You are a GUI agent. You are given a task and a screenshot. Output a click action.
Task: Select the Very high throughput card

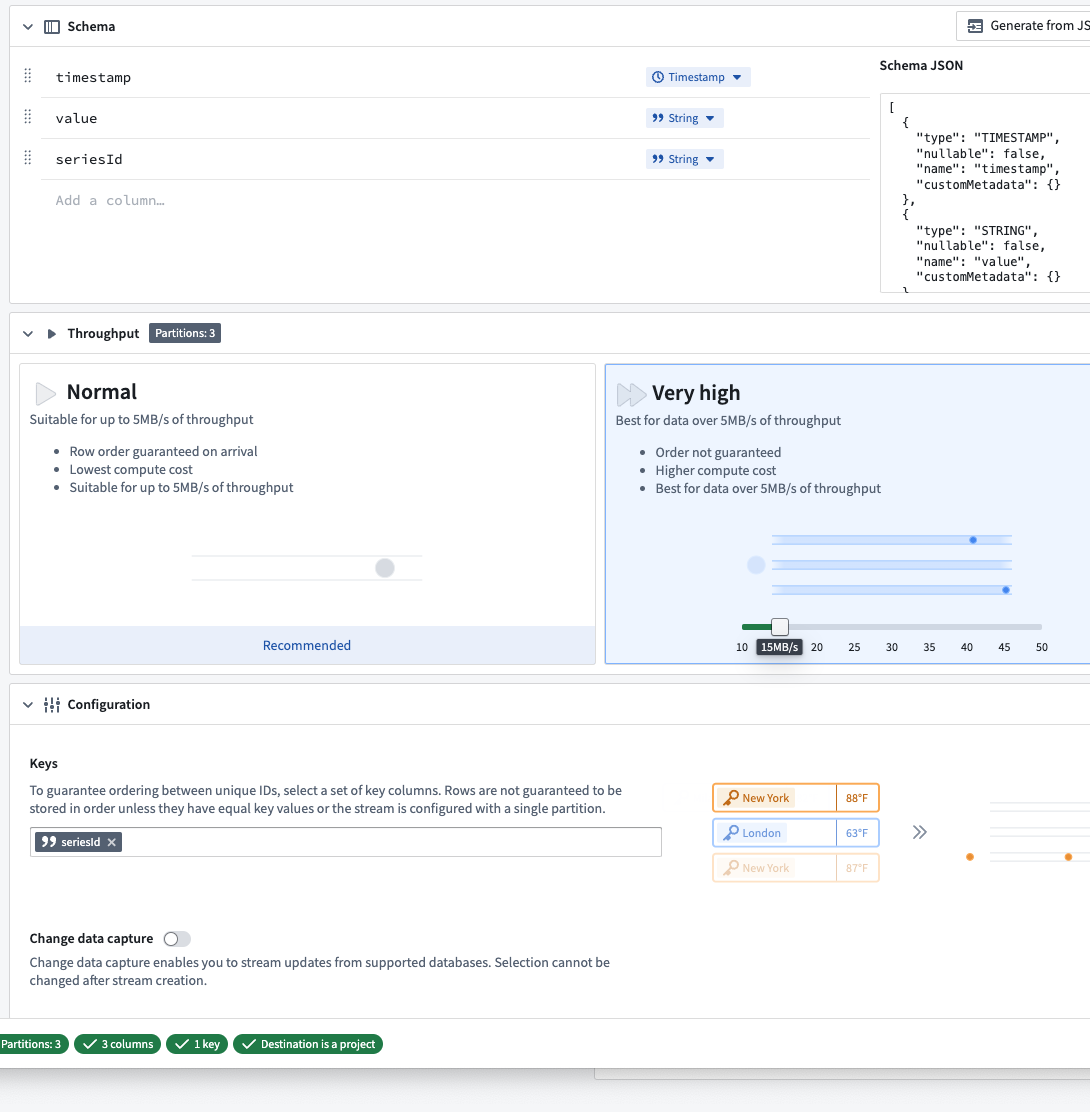click(x=847, y=514)
